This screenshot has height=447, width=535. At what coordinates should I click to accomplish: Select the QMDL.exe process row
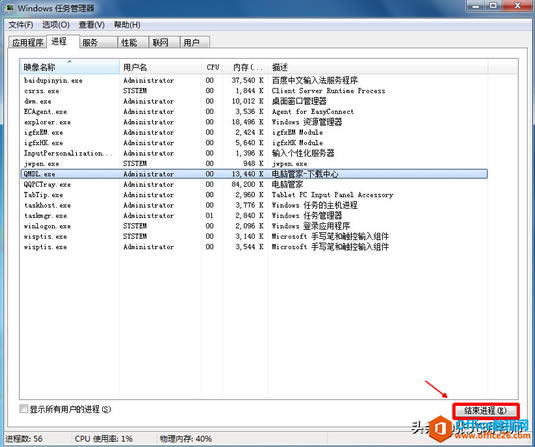point(254,174)
